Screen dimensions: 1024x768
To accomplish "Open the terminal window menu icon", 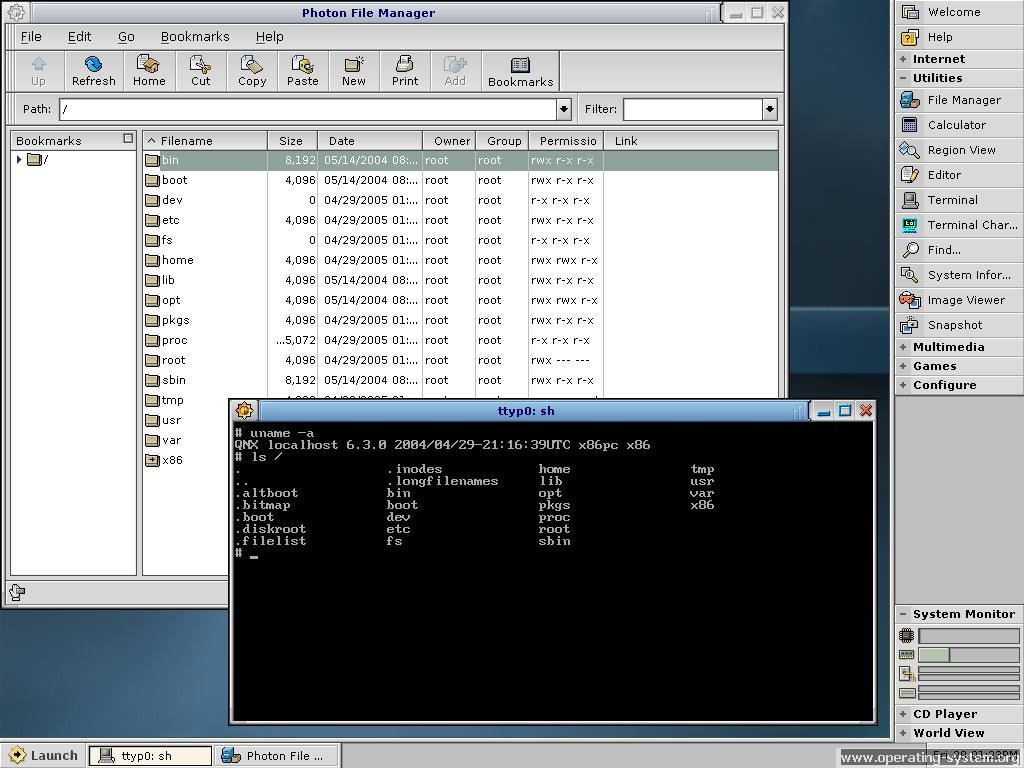I will [x=244, y=411].
